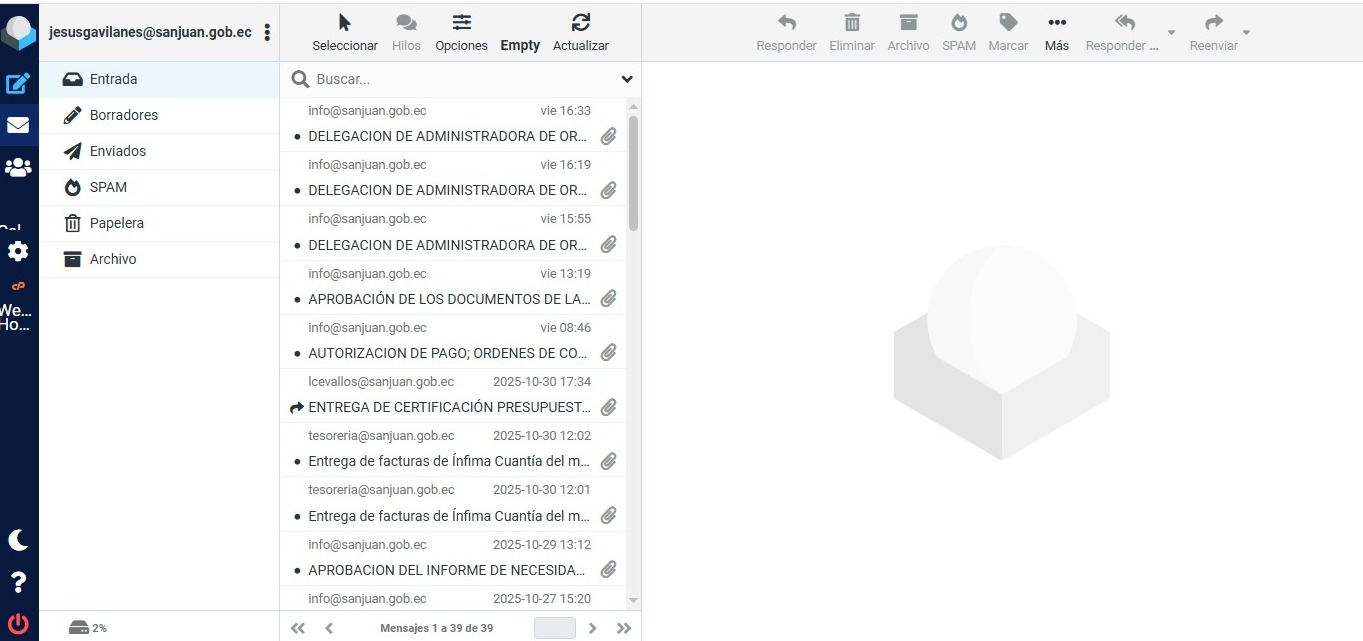Screen dimensions: 1363x641
Task: Toggle dark mode moon icon
Action: pyautogui.click(x=18, y=540)
